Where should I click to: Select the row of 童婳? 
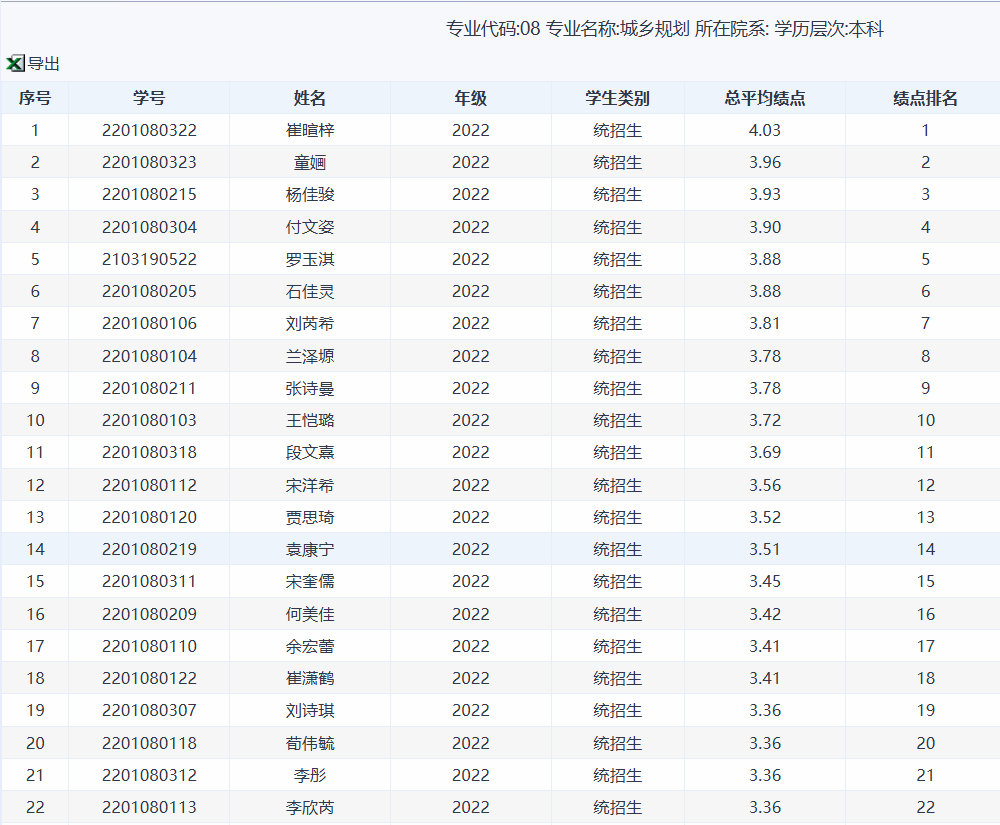point(500,163)
